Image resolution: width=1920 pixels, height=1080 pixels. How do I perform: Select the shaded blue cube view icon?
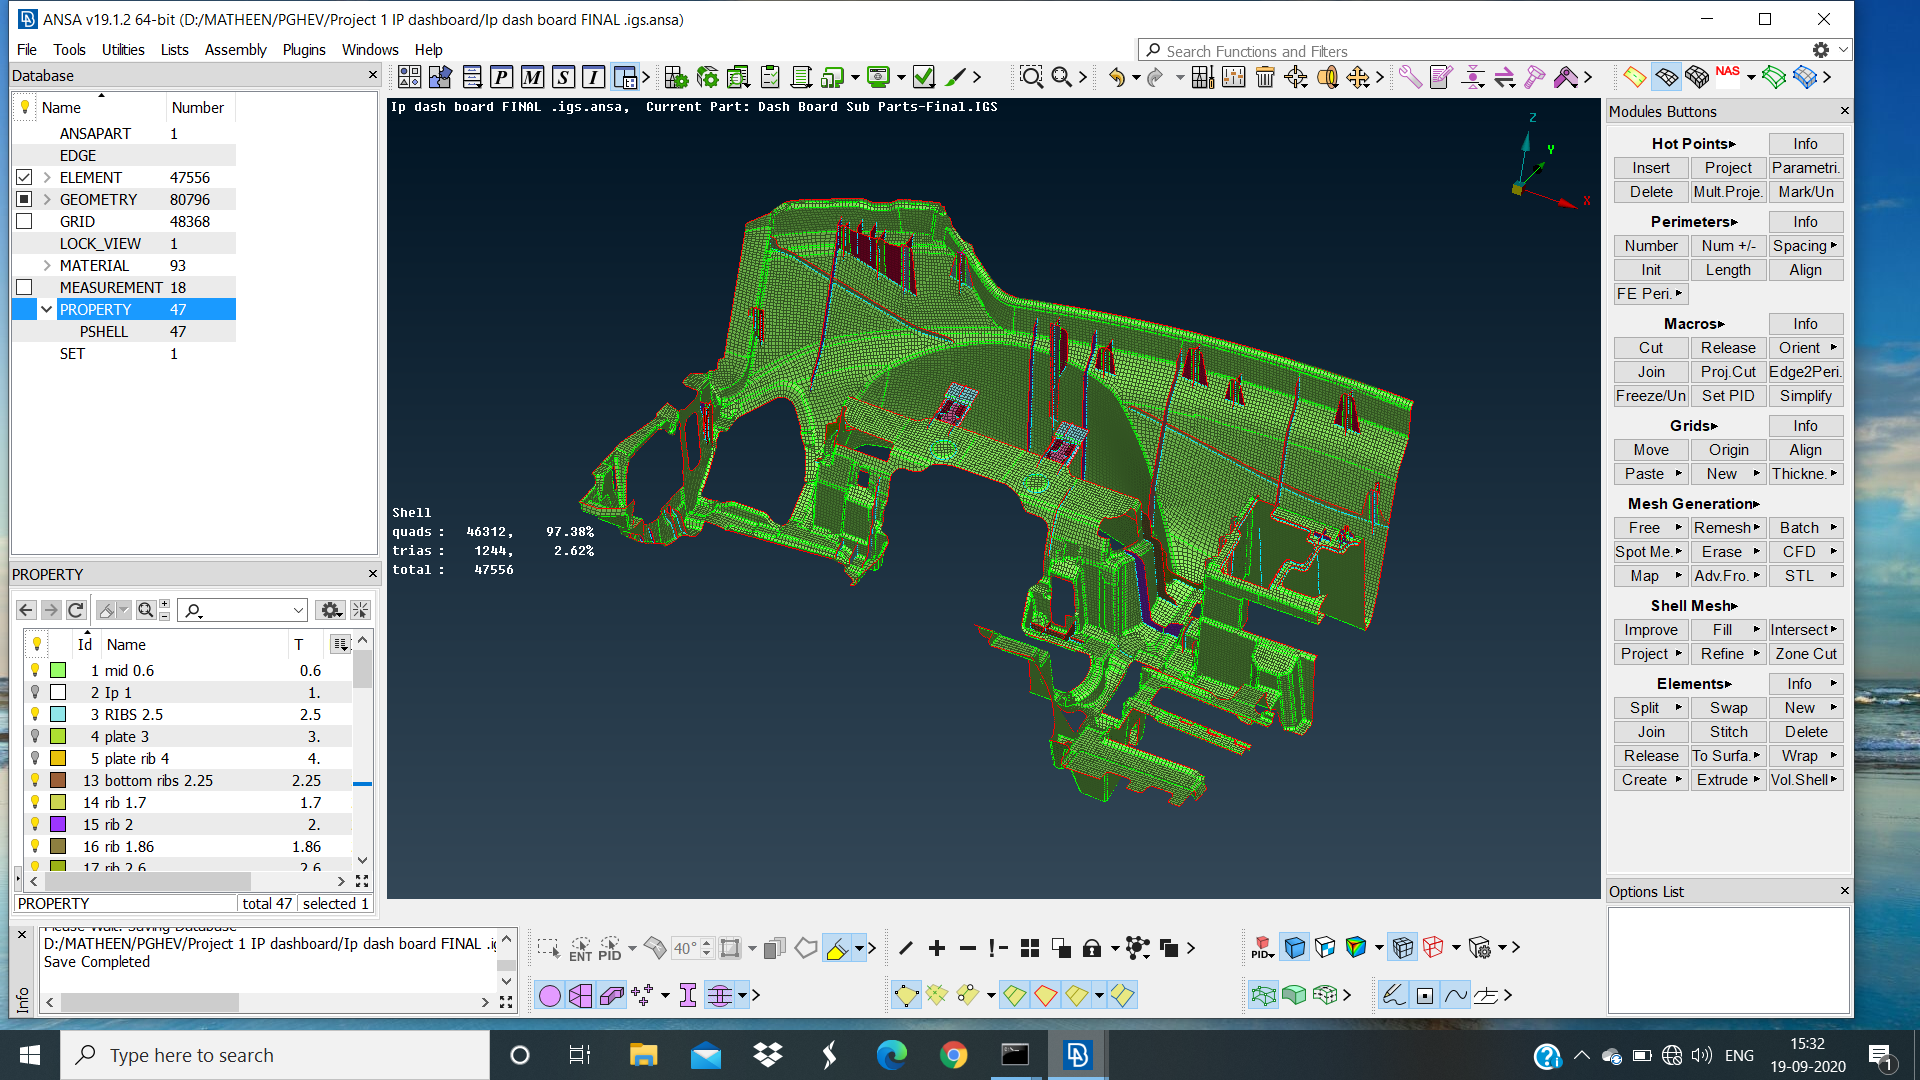[x=1295, y=947]
